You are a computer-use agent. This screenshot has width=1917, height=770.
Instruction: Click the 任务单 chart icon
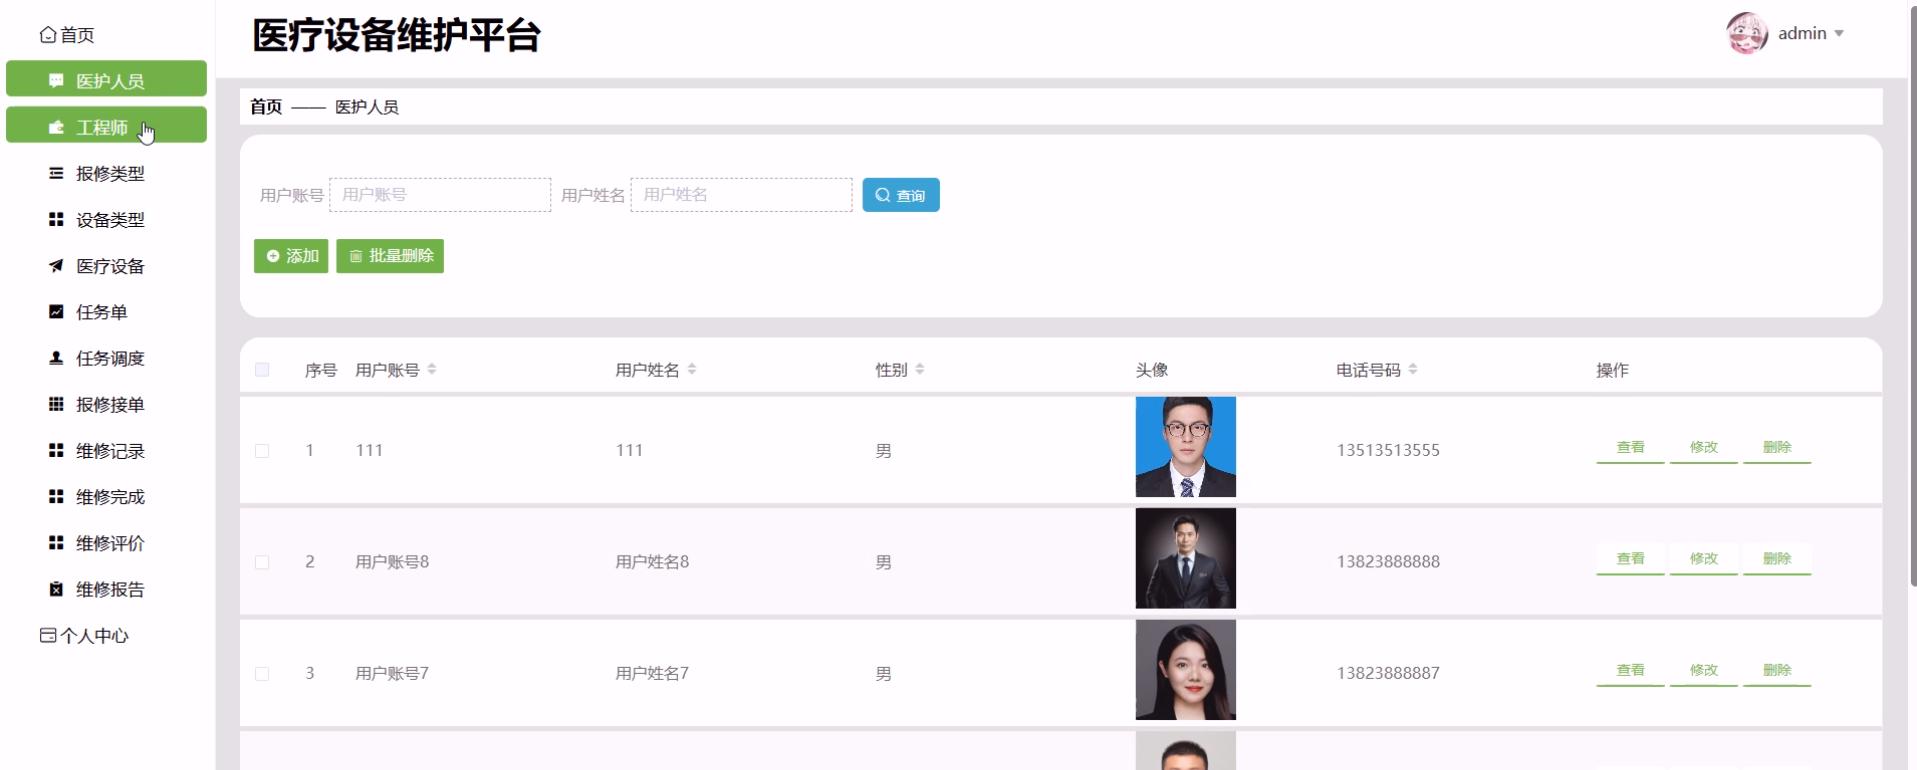click(x=56, y=312)
